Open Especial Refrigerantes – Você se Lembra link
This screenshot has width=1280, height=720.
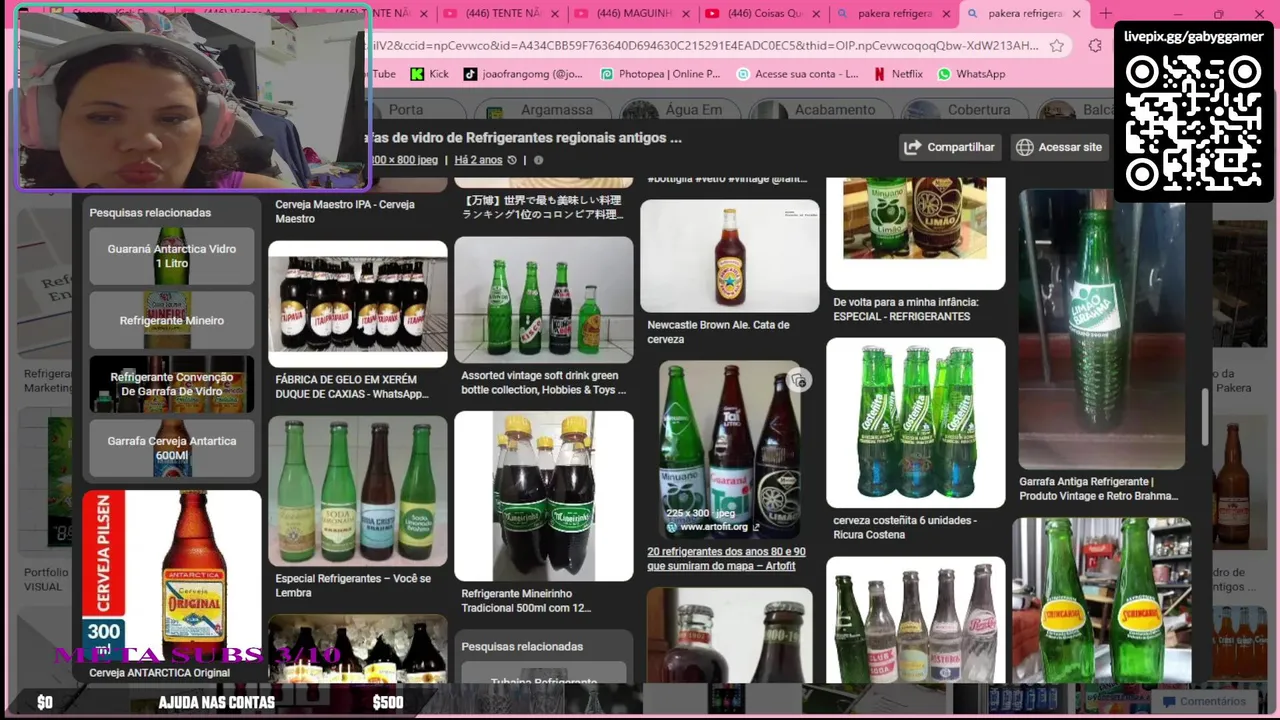353,585
